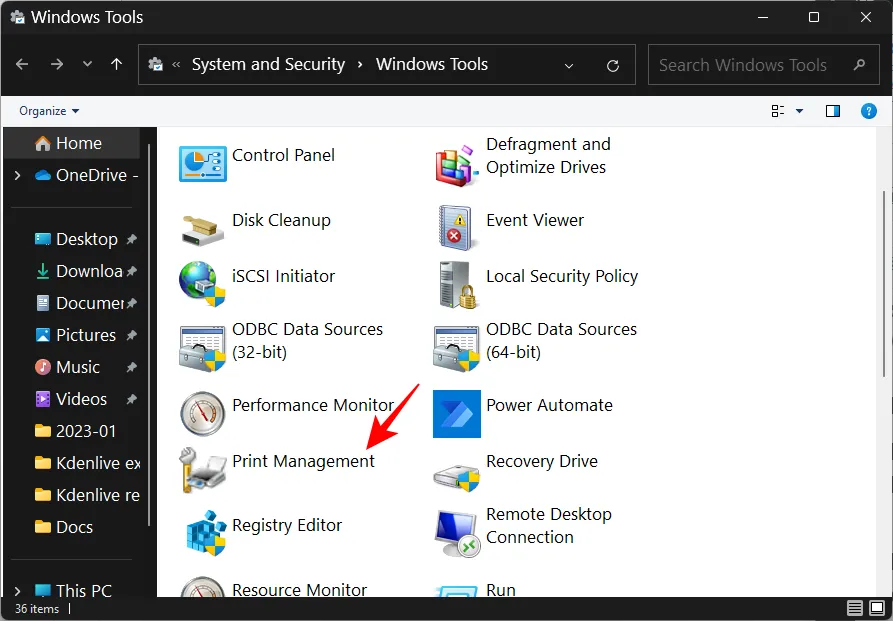Open the Power Automate icon
This screenshot has width=893, height=621.
point(457,413)
